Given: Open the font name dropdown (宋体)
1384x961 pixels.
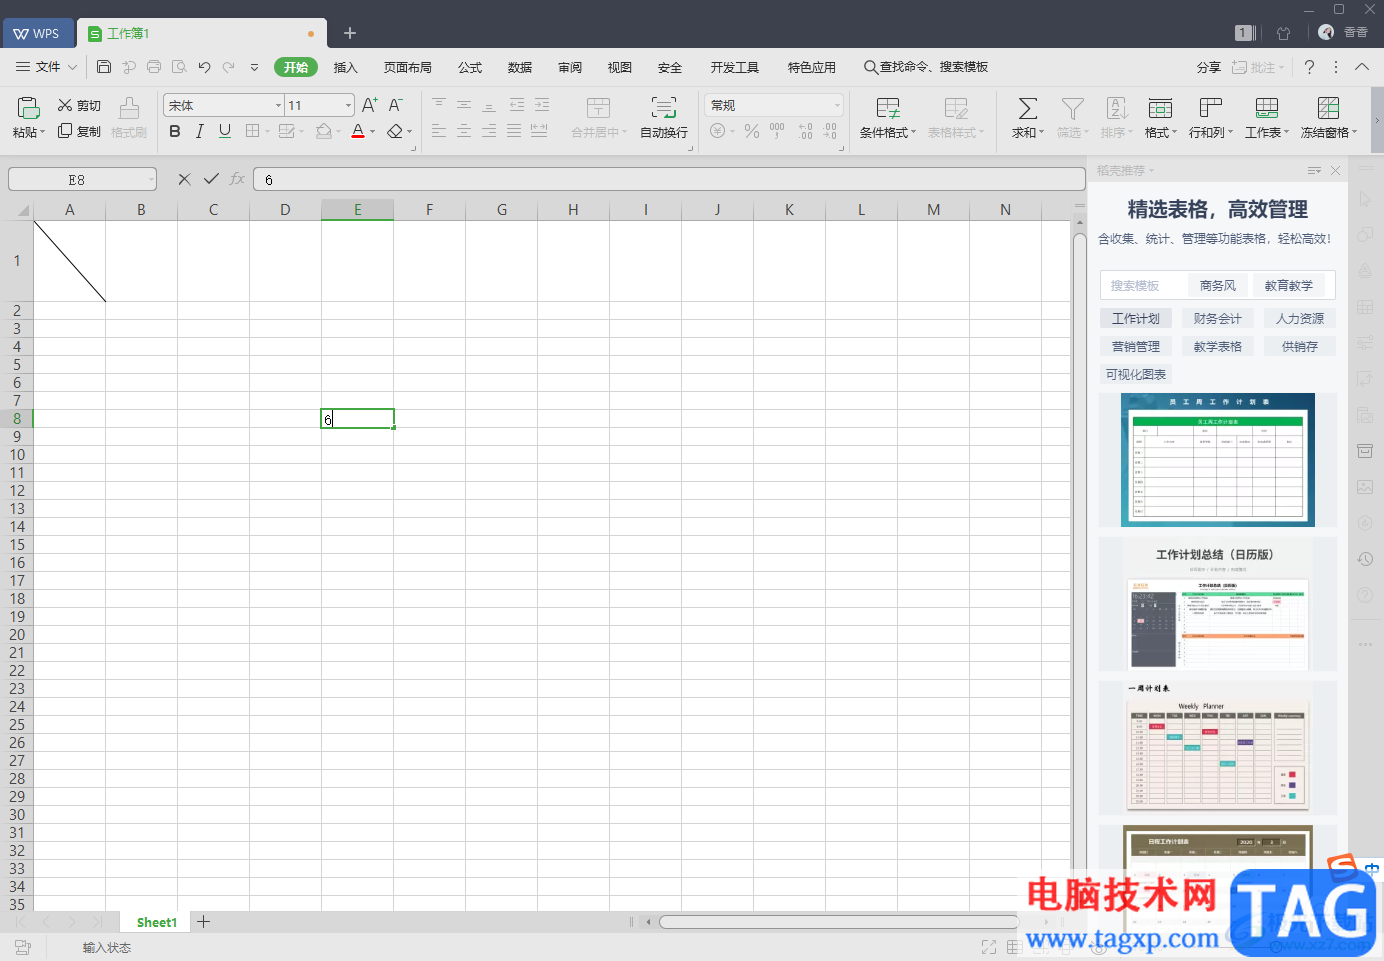Looking at the screenshot, I should click(278, 105).
